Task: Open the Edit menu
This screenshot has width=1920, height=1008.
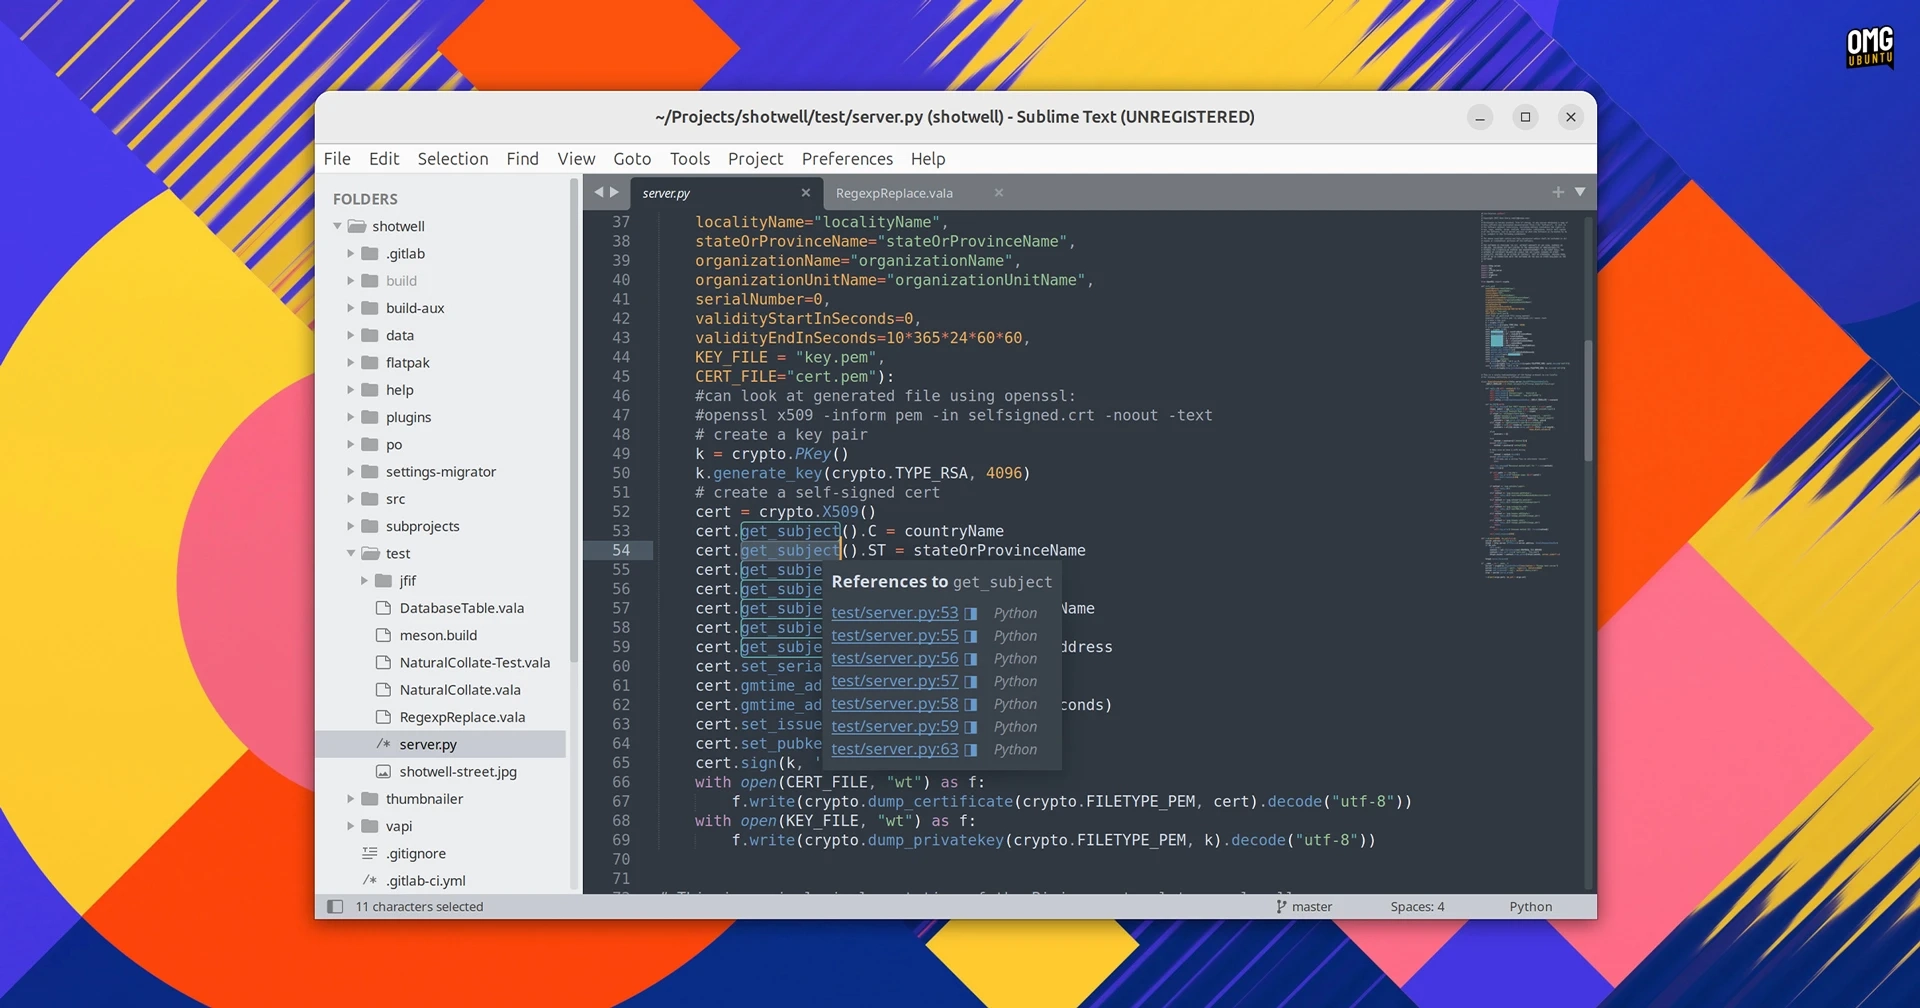Action: (x=384, y=159)
